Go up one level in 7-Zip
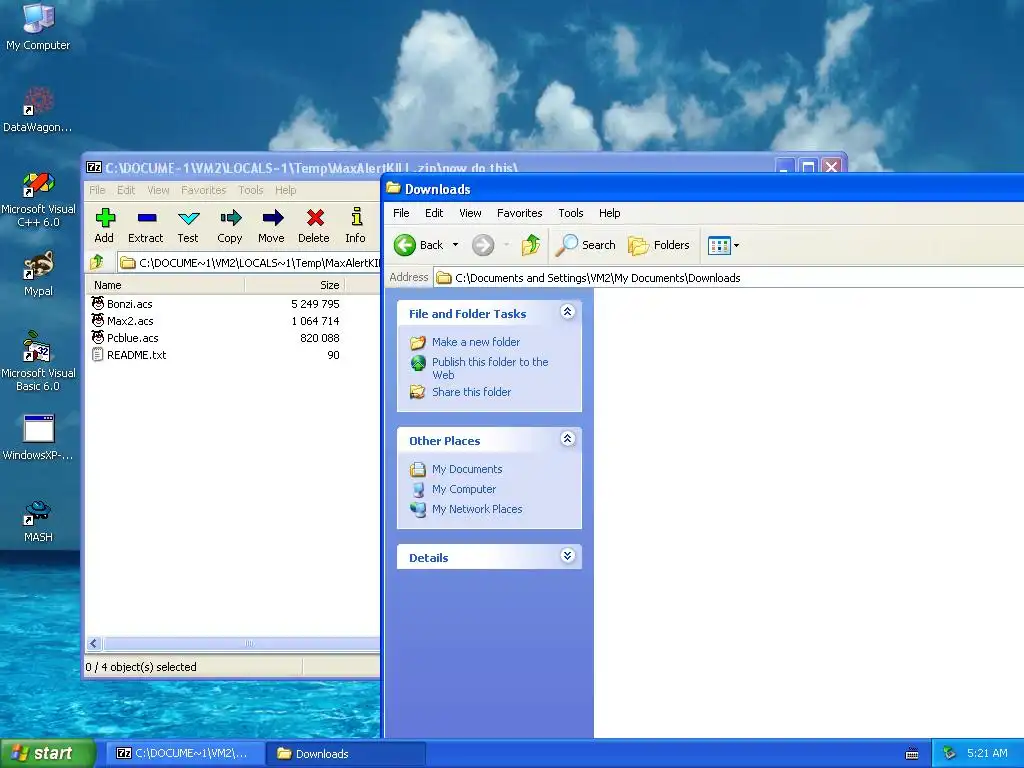Screen dimensions: 1024x768 pos(97,263)
